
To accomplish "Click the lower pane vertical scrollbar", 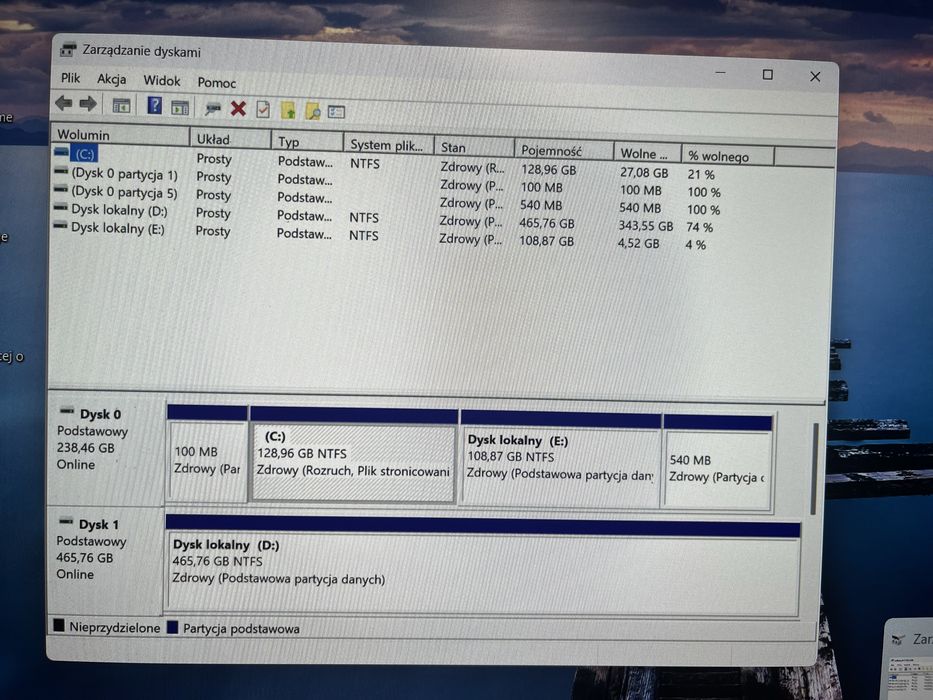I will point(814,469).
